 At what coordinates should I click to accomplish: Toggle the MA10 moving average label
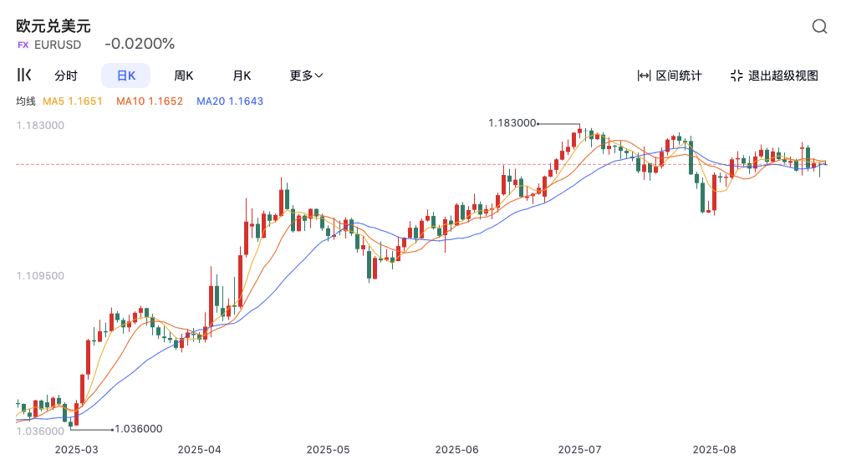coord(149,101)
